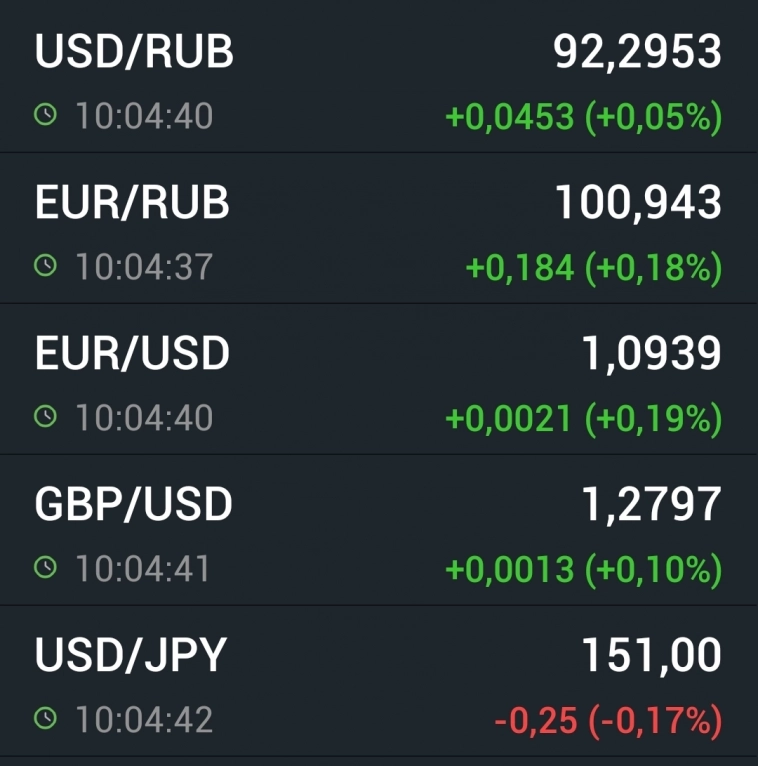Click the red -0,25 (-0,17%) change
Viewport: 758px width, 766px height.
pyautogui.click(x=608, y=720)
